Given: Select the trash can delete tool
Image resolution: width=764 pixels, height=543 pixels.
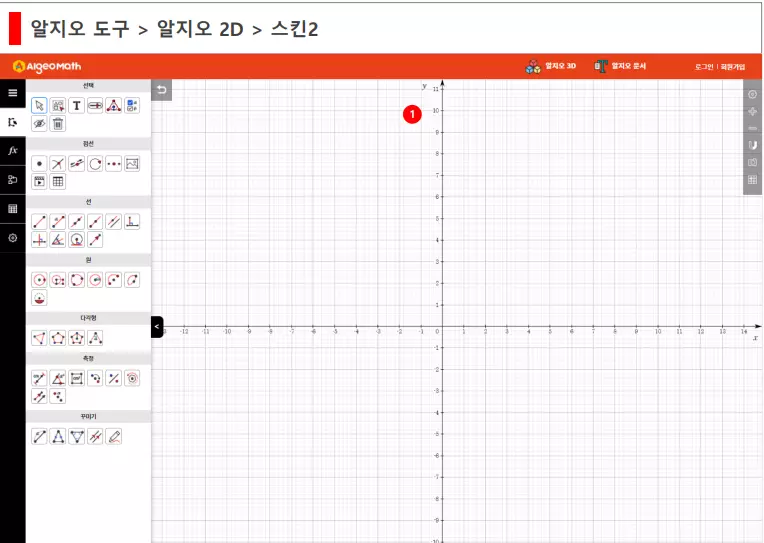Looking at the screenshot, I should click(57, 124).
